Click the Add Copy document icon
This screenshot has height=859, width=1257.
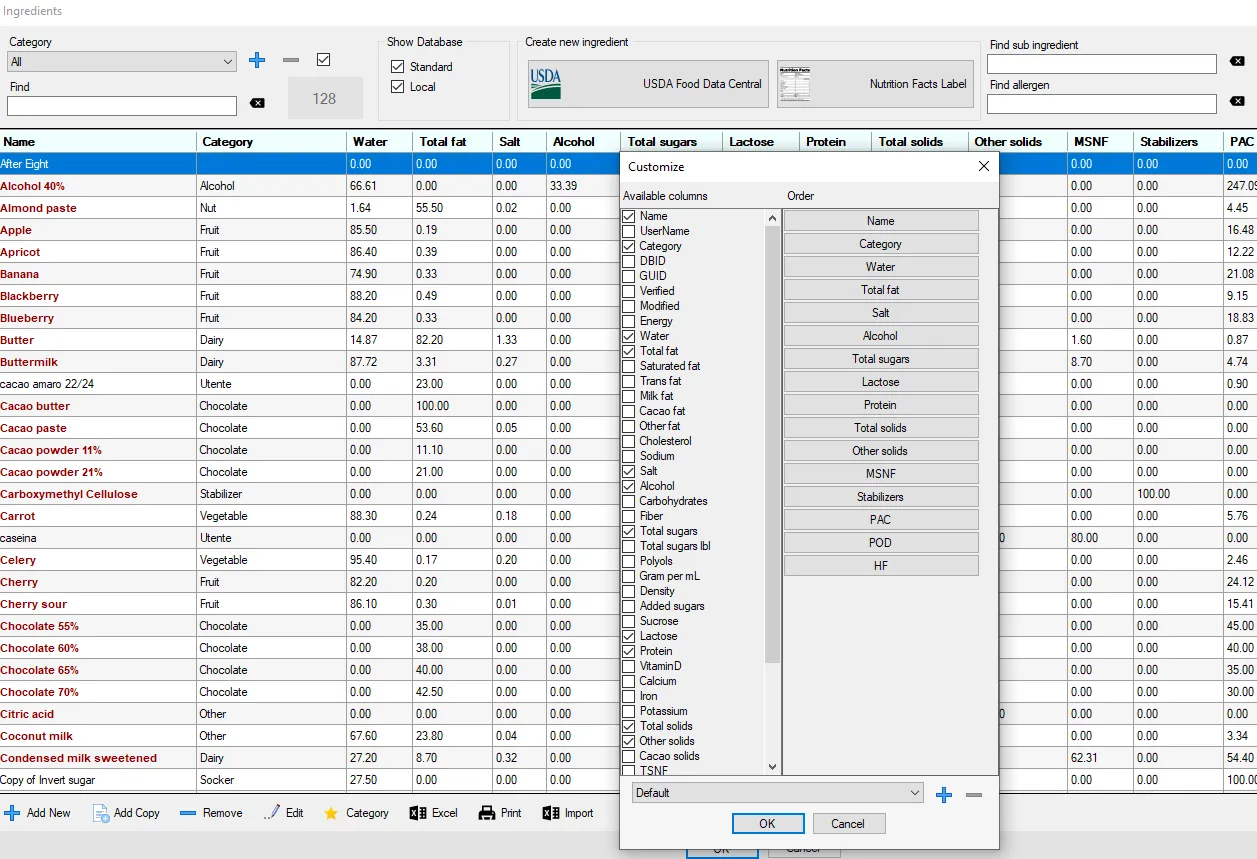tap(101, 813)
